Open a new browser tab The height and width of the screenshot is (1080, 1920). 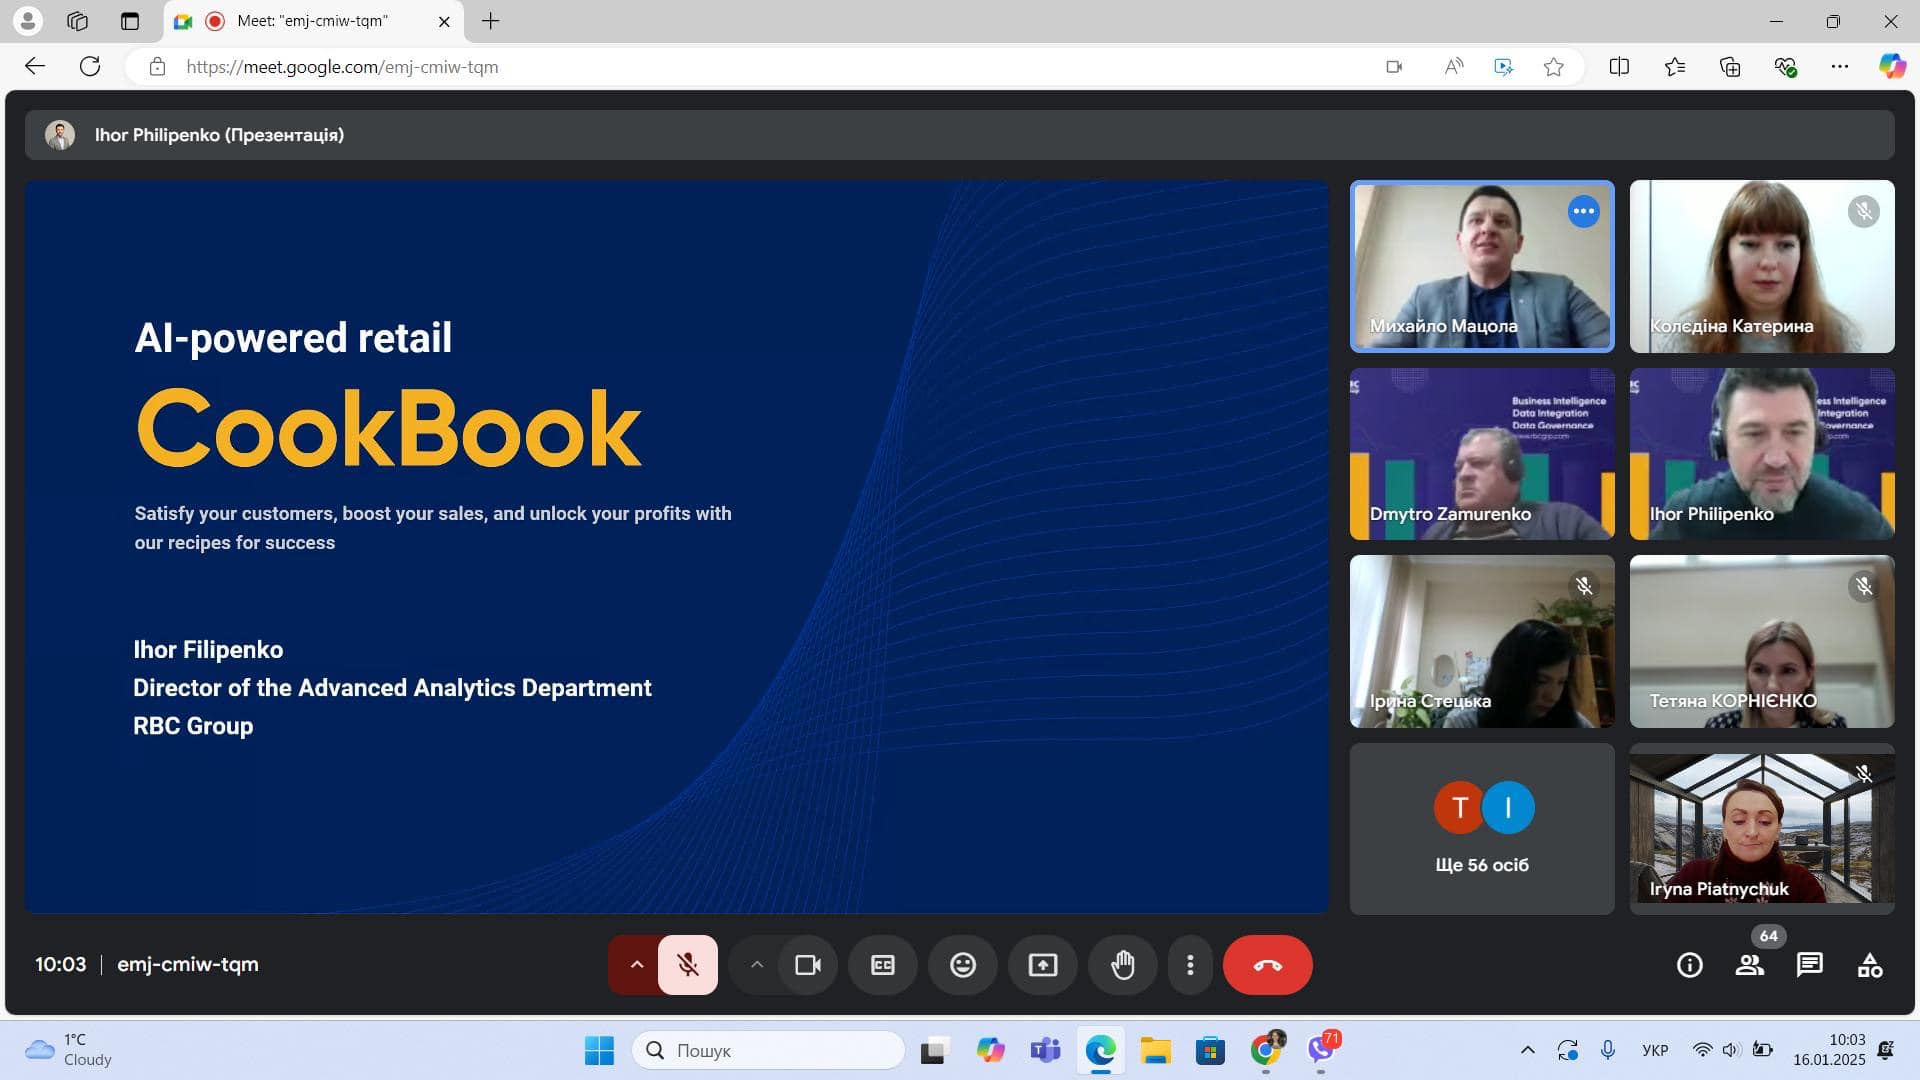point(490,21)
